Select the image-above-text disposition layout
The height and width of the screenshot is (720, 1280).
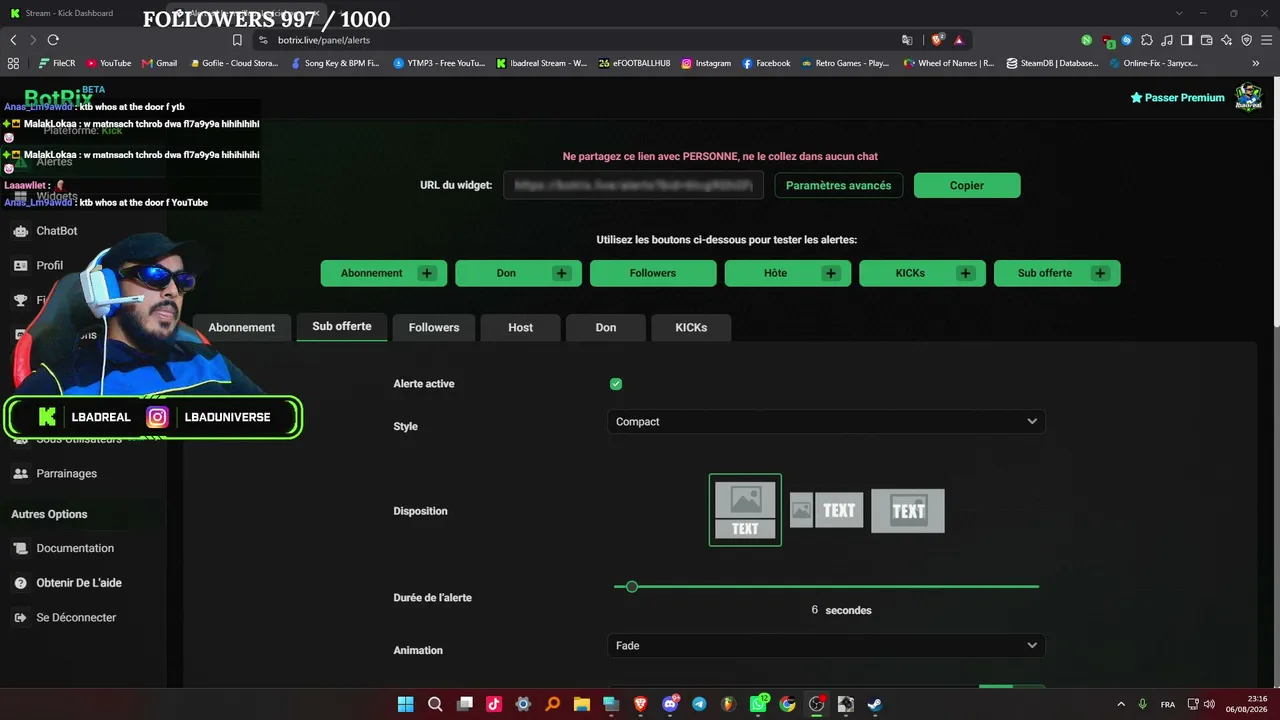(745, 510)
